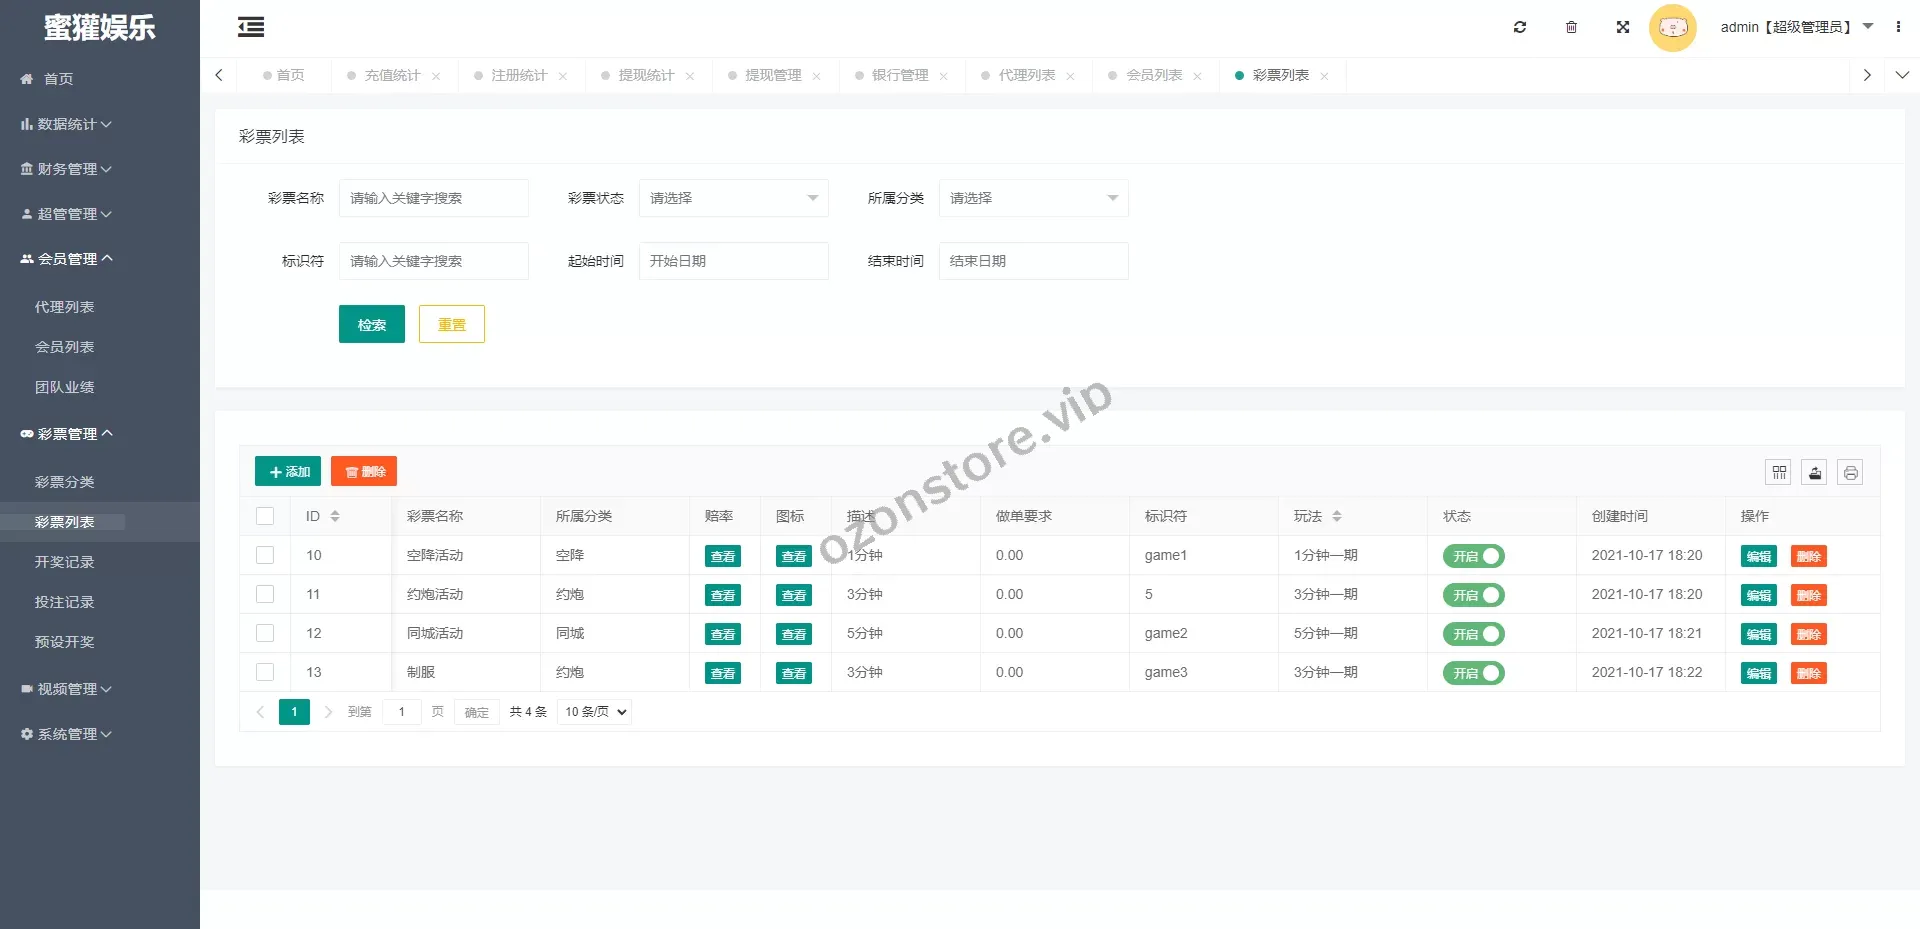Screen dimensions: 1920x929
Task: Open the column filter grid icon
Action: pyautogui.click(x=1779, y=472)
